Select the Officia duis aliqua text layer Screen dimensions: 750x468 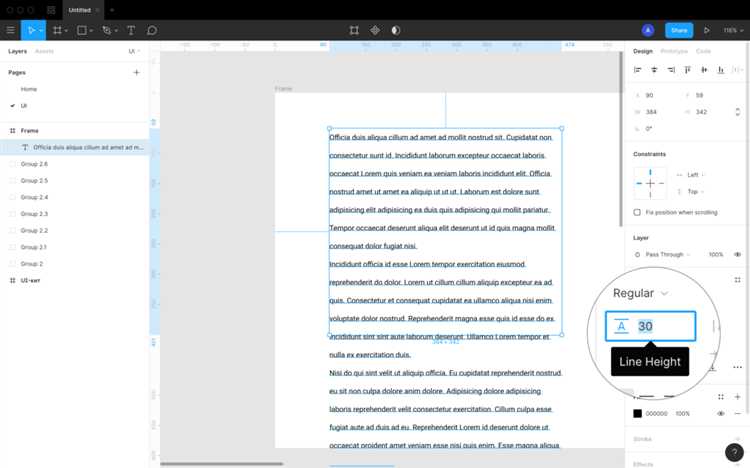[x=75, y=147]
